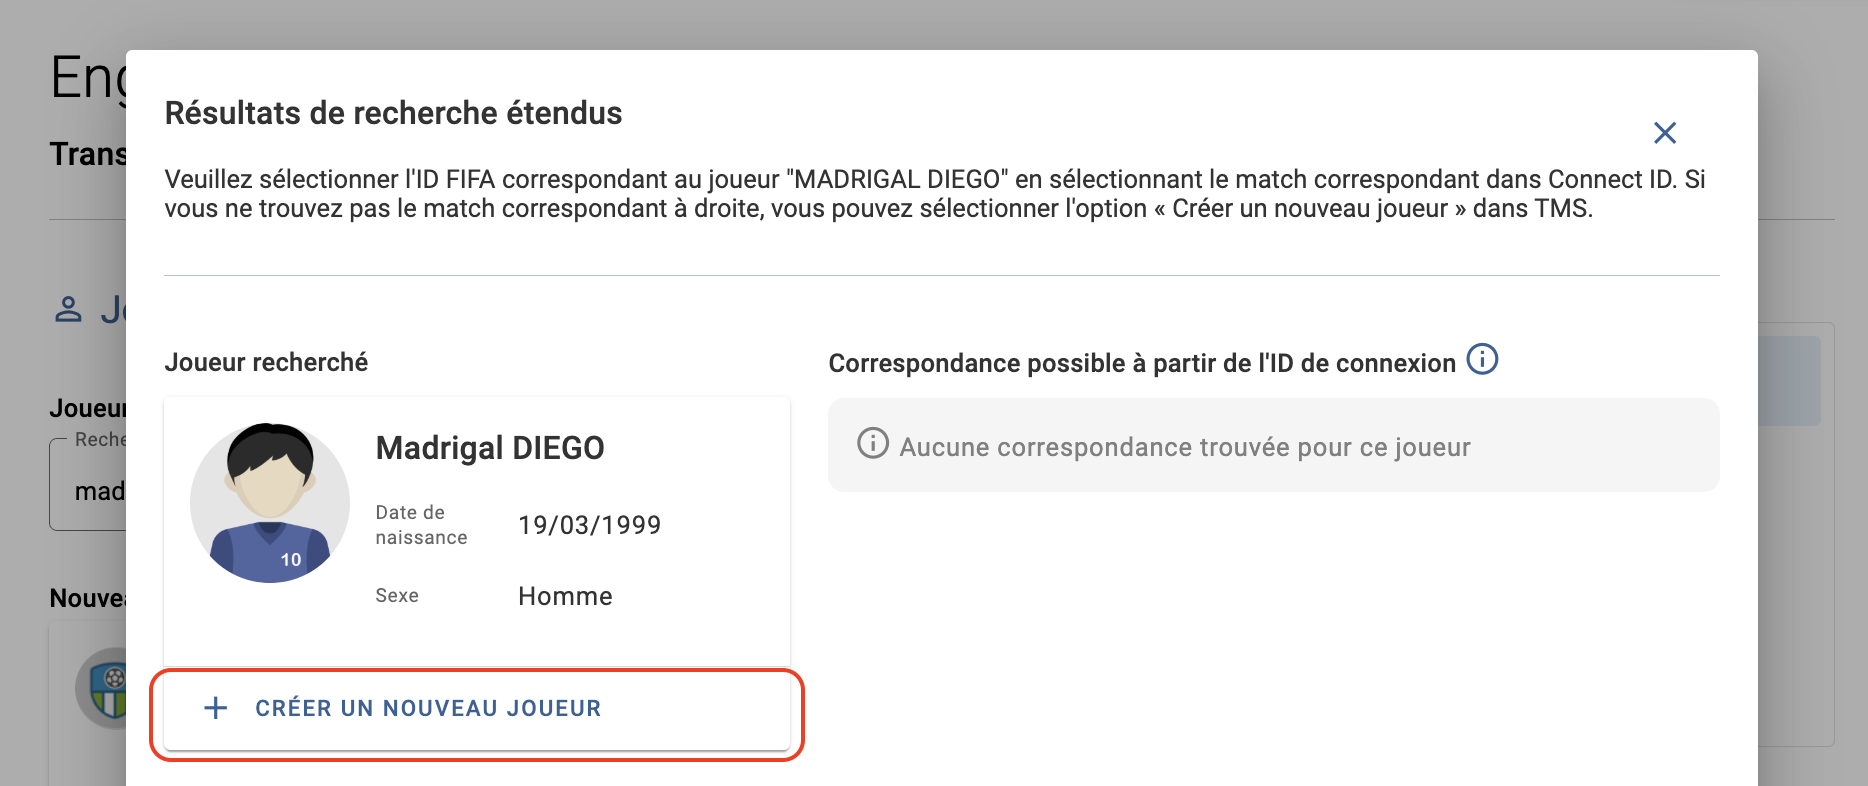Screen dimensions: 1868x786
Task: Click the CRÉER UN NOUVEAU JOUEUR button
Action: pos(477,709)
